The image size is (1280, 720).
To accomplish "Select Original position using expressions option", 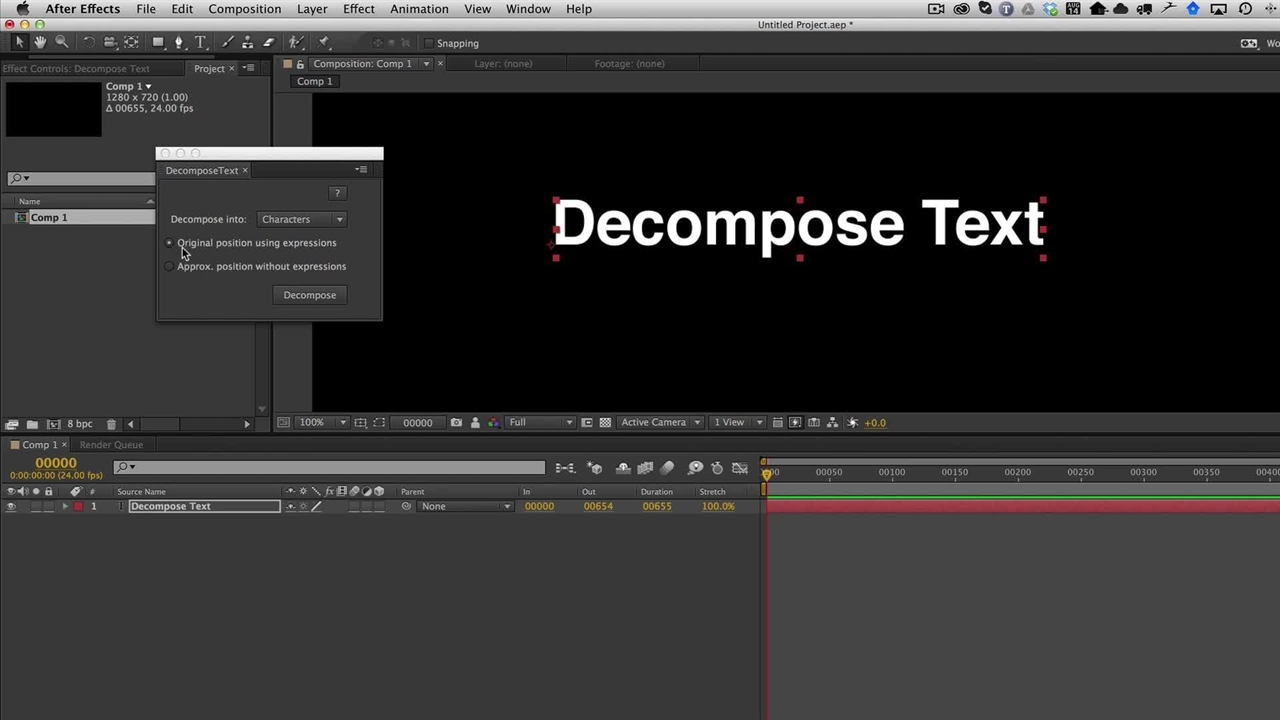I will [x=169, y=243].
